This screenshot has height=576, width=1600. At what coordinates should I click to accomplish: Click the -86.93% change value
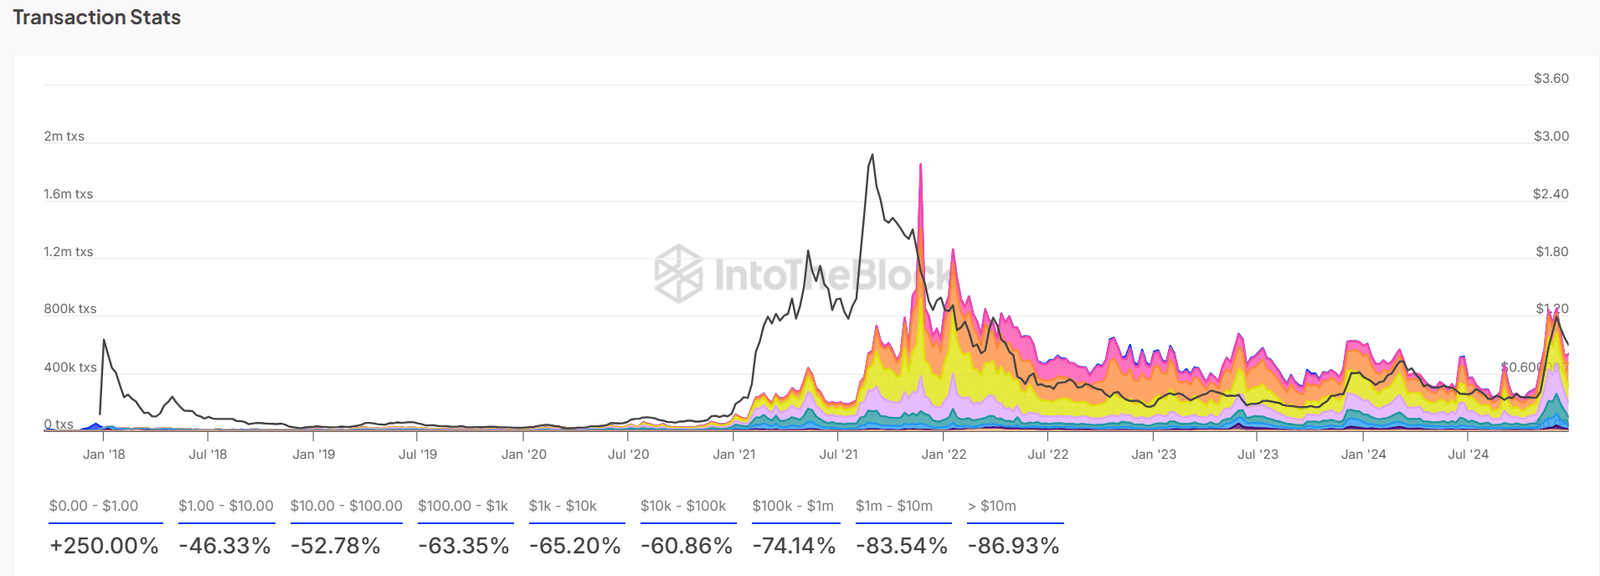pos(1013,546)
